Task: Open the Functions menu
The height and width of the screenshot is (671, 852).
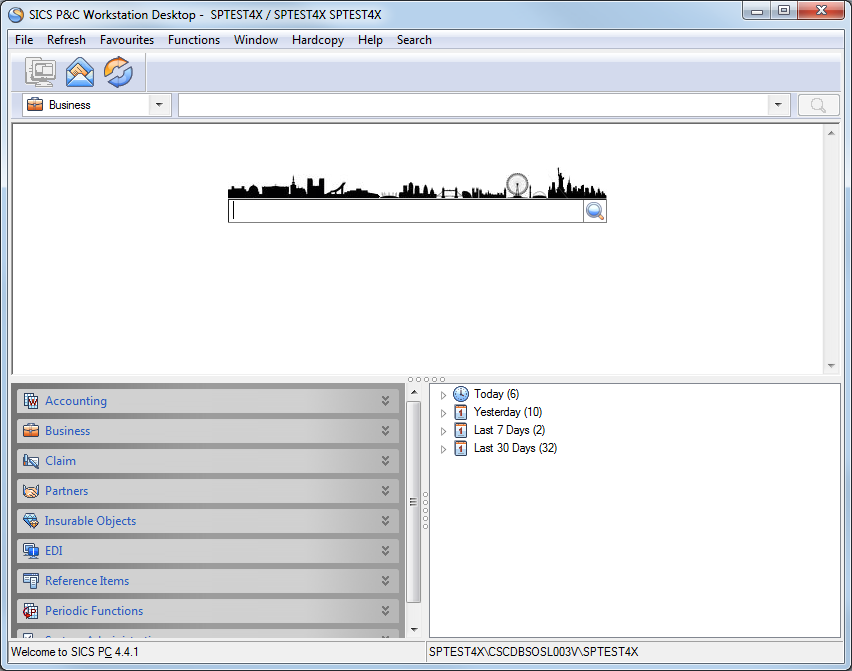Action: 193,40
